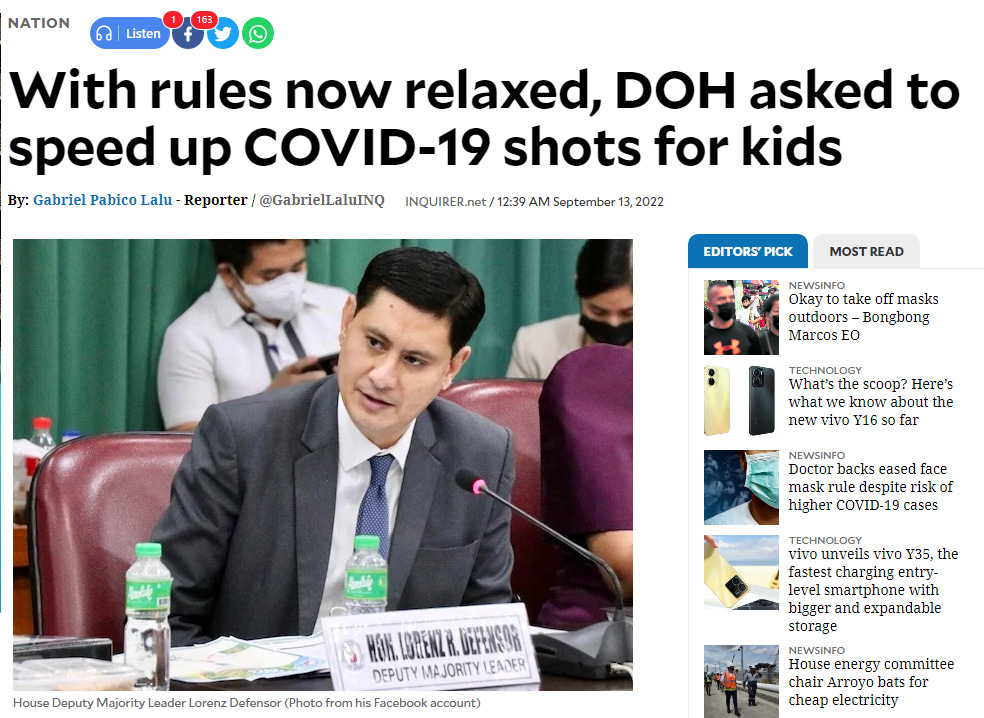Share the article on Facebook
Screen dimensions: 984x718
point(187,34)
